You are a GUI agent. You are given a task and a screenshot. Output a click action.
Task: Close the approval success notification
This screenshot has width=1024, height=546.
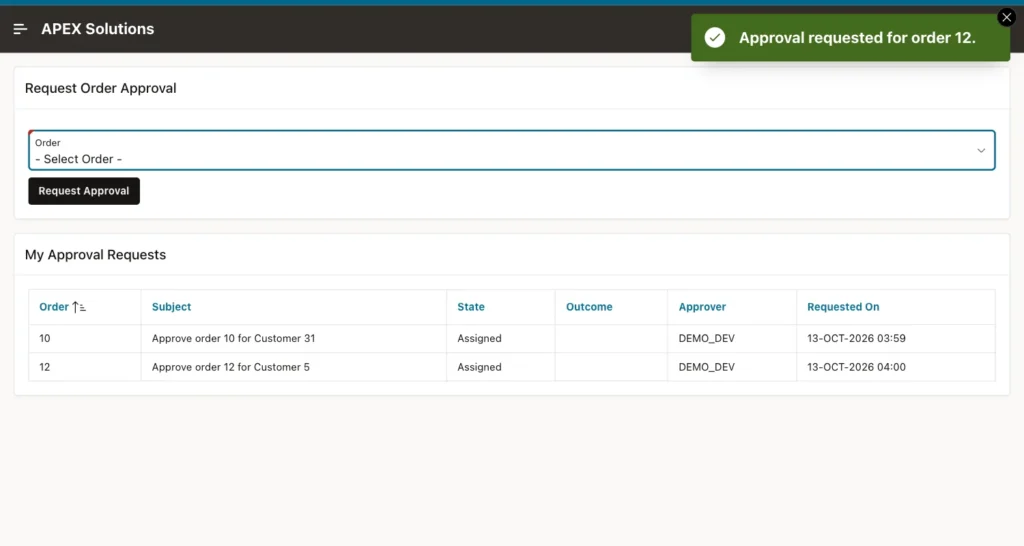1006,18
